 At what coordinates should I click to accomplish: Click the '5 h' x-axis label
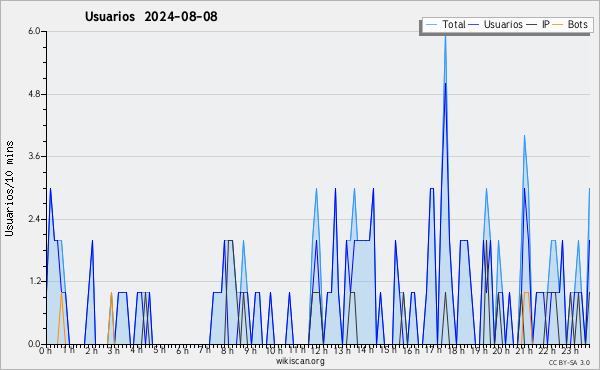(159, 350)
